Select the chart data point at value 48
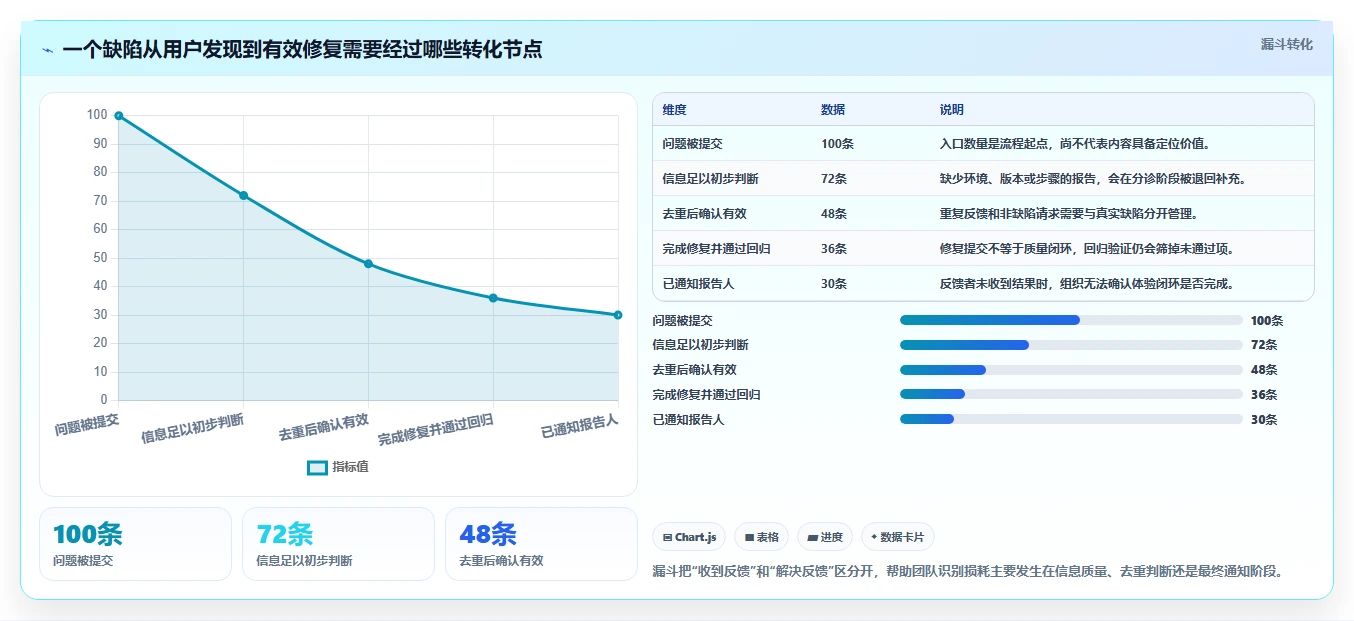Screen dimensions: 1354x621 click(368, 264)
